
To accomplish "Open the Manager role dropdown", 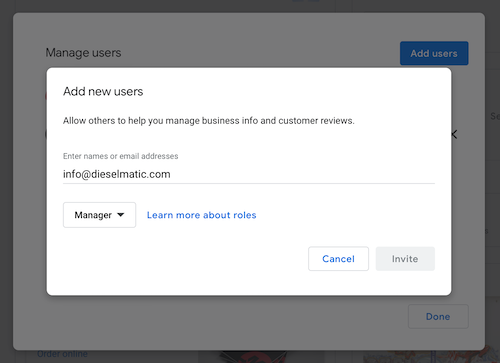I will coord(99,215).
